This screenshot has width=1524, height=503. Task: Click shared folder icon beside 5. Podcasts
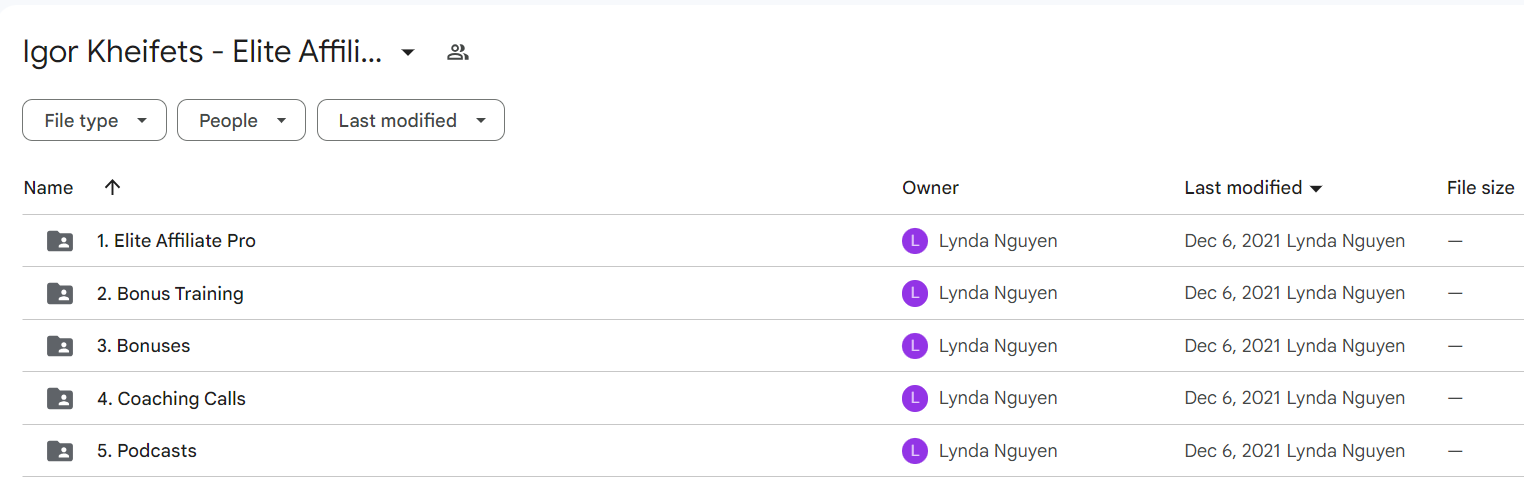click(x=60, y=451)
